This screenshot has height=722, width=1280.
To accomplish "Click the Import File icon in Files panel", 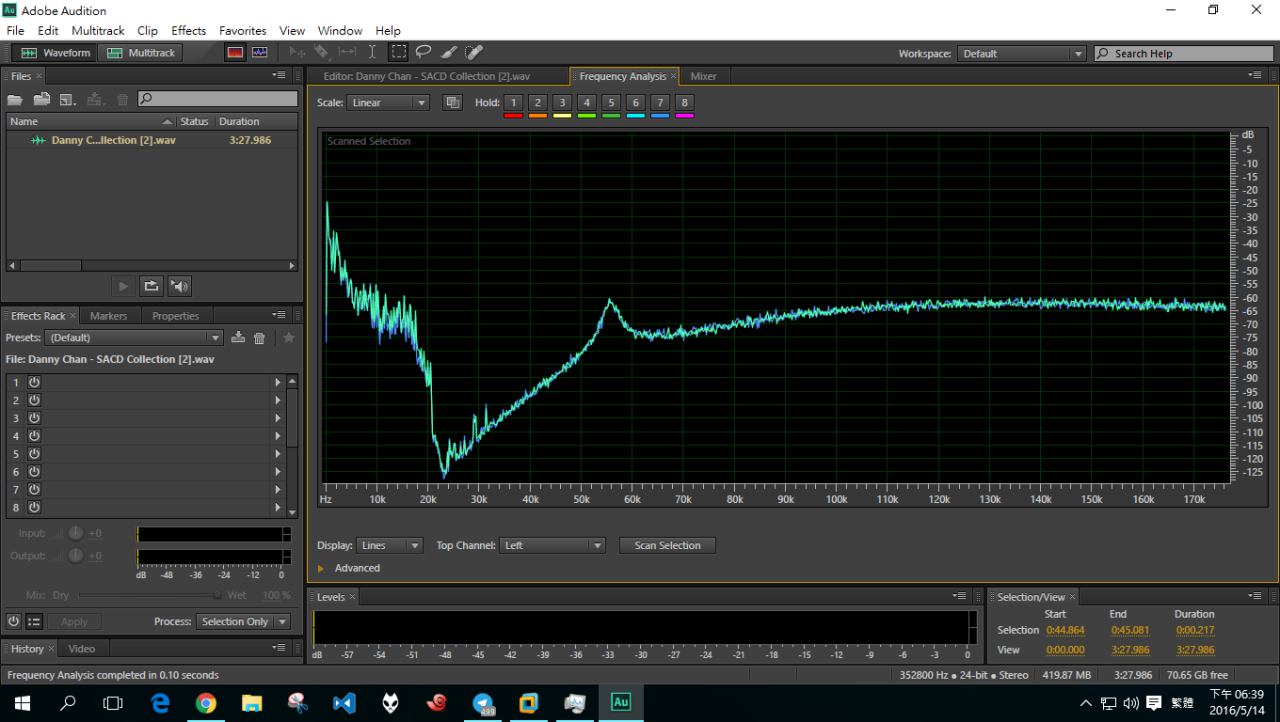I will click(x=42, y=99).
